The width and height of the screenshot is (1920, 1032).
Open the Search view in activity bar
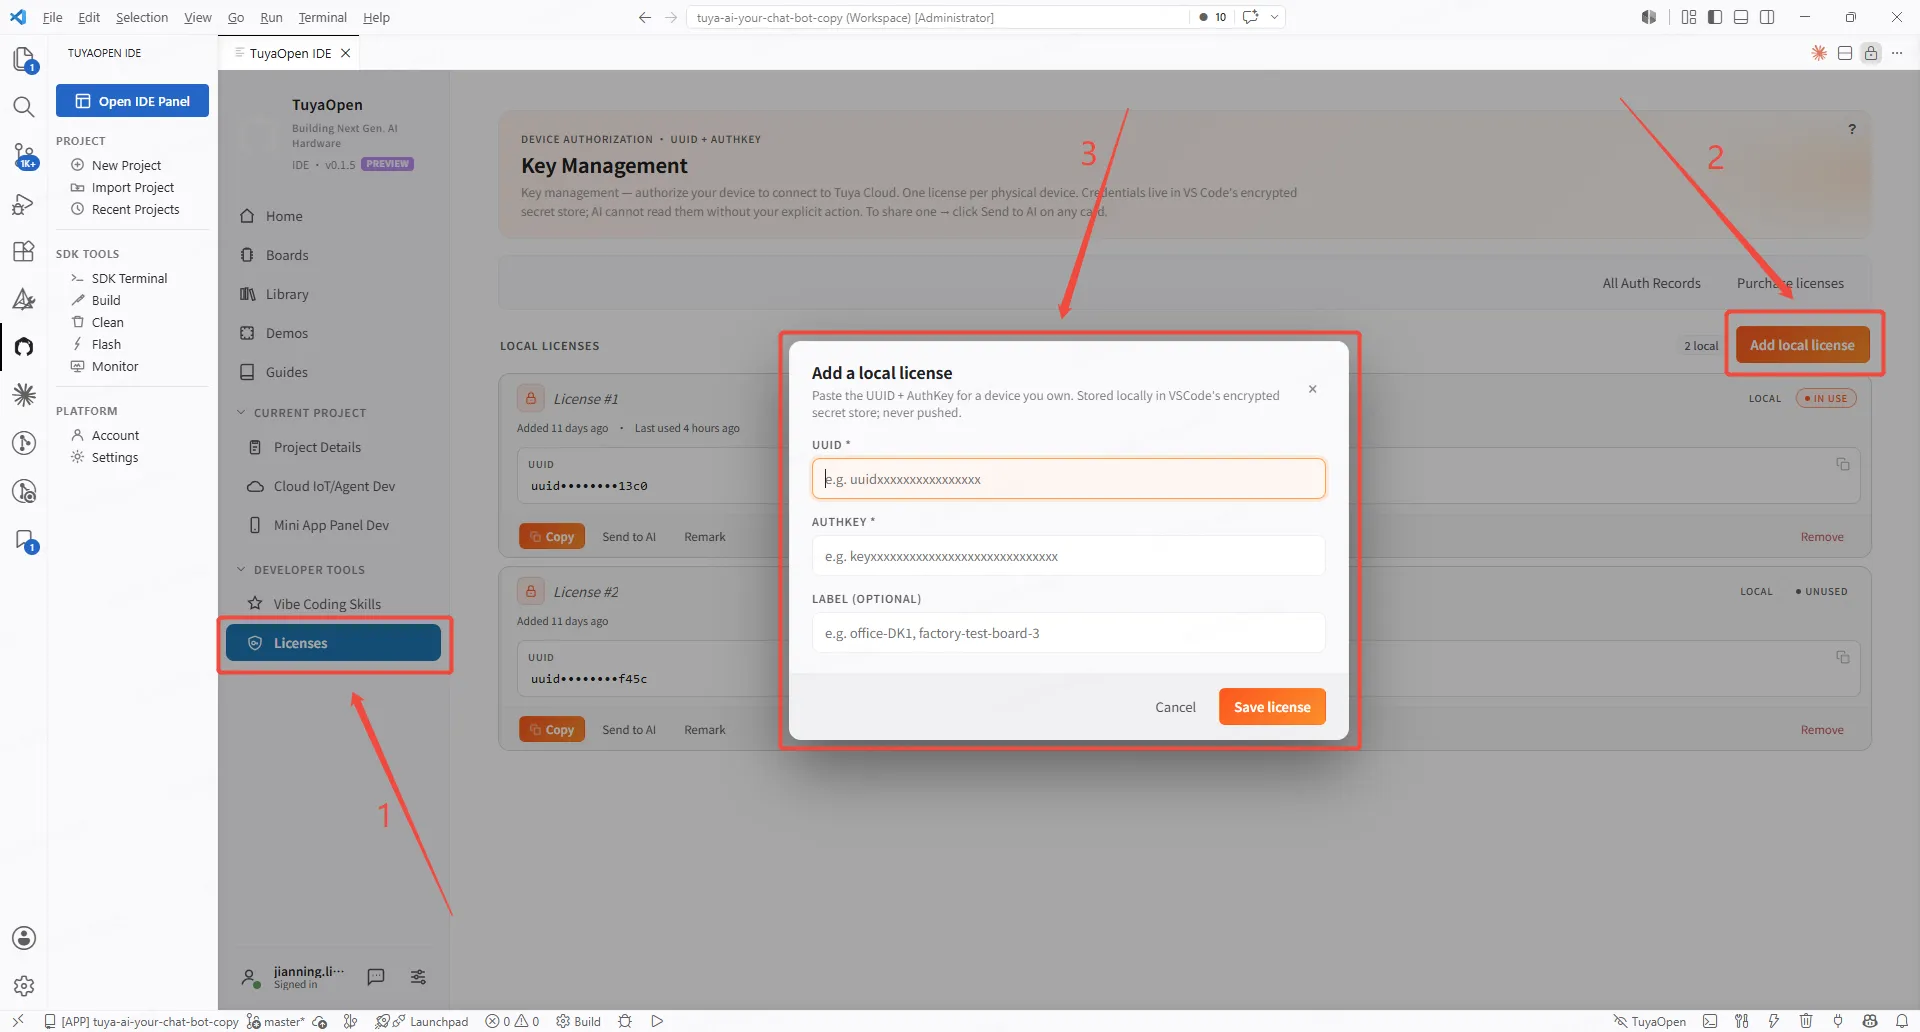coord(24,106)
